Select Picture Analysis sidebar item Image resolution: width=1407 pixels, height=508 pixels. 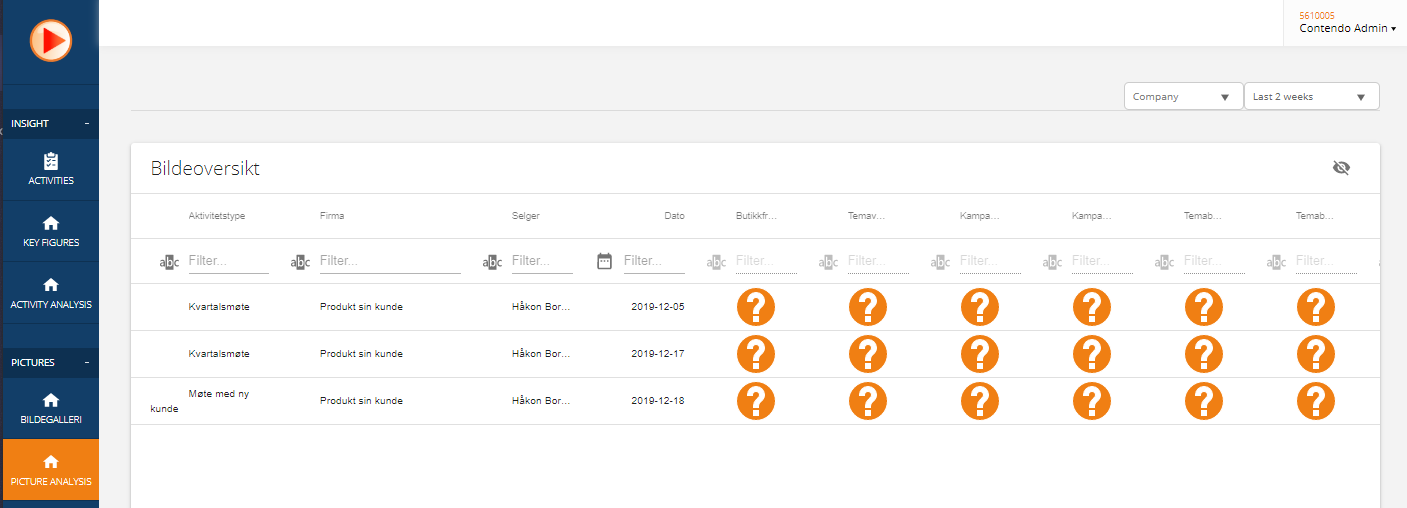coord(51,470)
